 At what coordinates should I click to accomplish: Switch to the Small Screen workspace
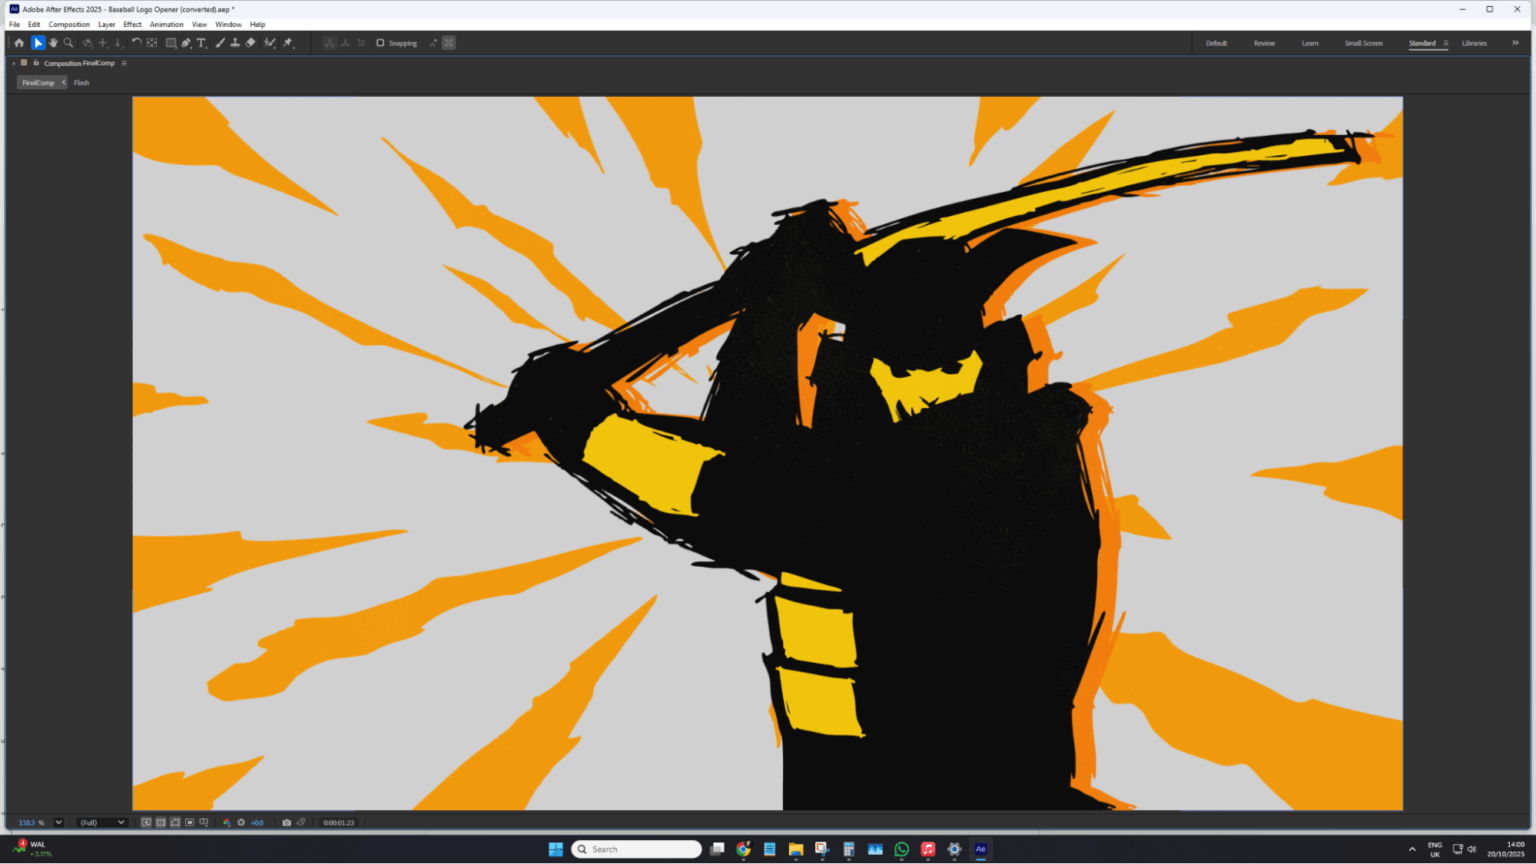coord(1363,43)
